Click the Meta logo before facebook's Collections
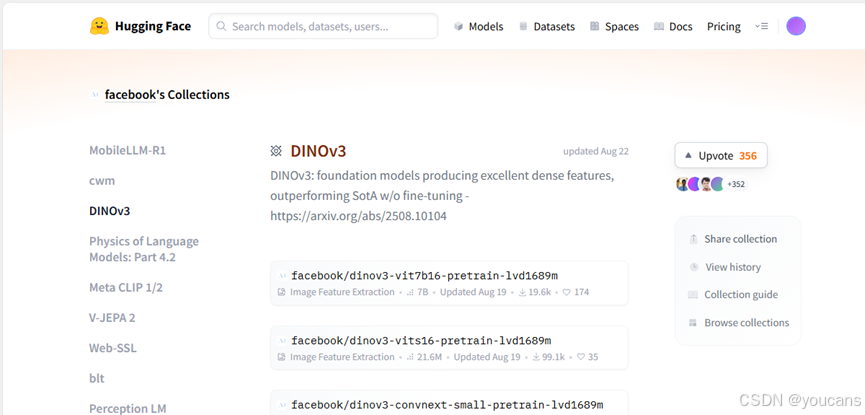The height and width of the screenshot is (415, 865). pyautogui.click(x=94, y=95)
